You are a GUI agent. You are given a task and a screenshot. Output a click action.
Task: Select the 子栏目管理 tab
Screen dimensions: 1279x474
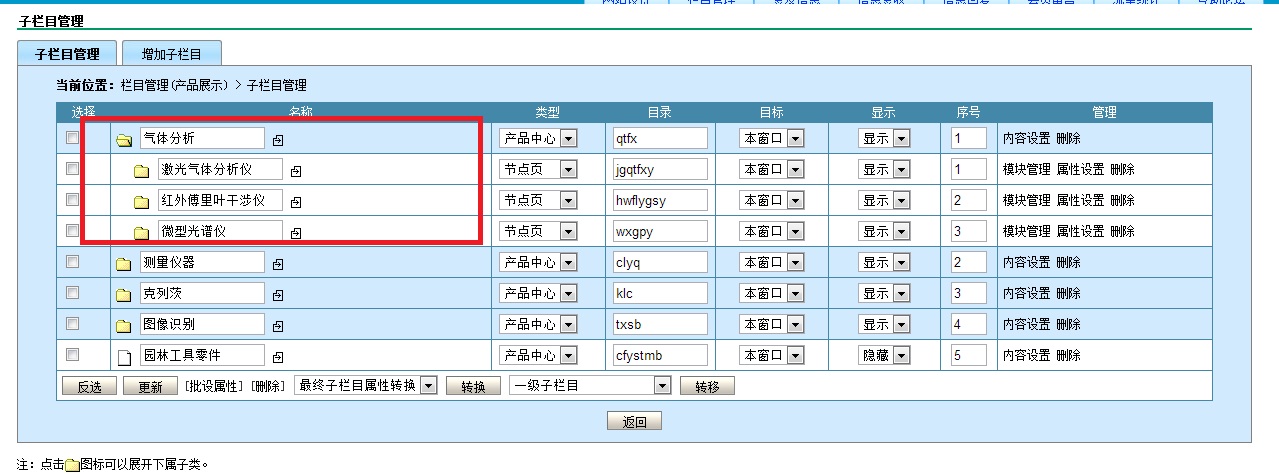[x=67, y=54]
